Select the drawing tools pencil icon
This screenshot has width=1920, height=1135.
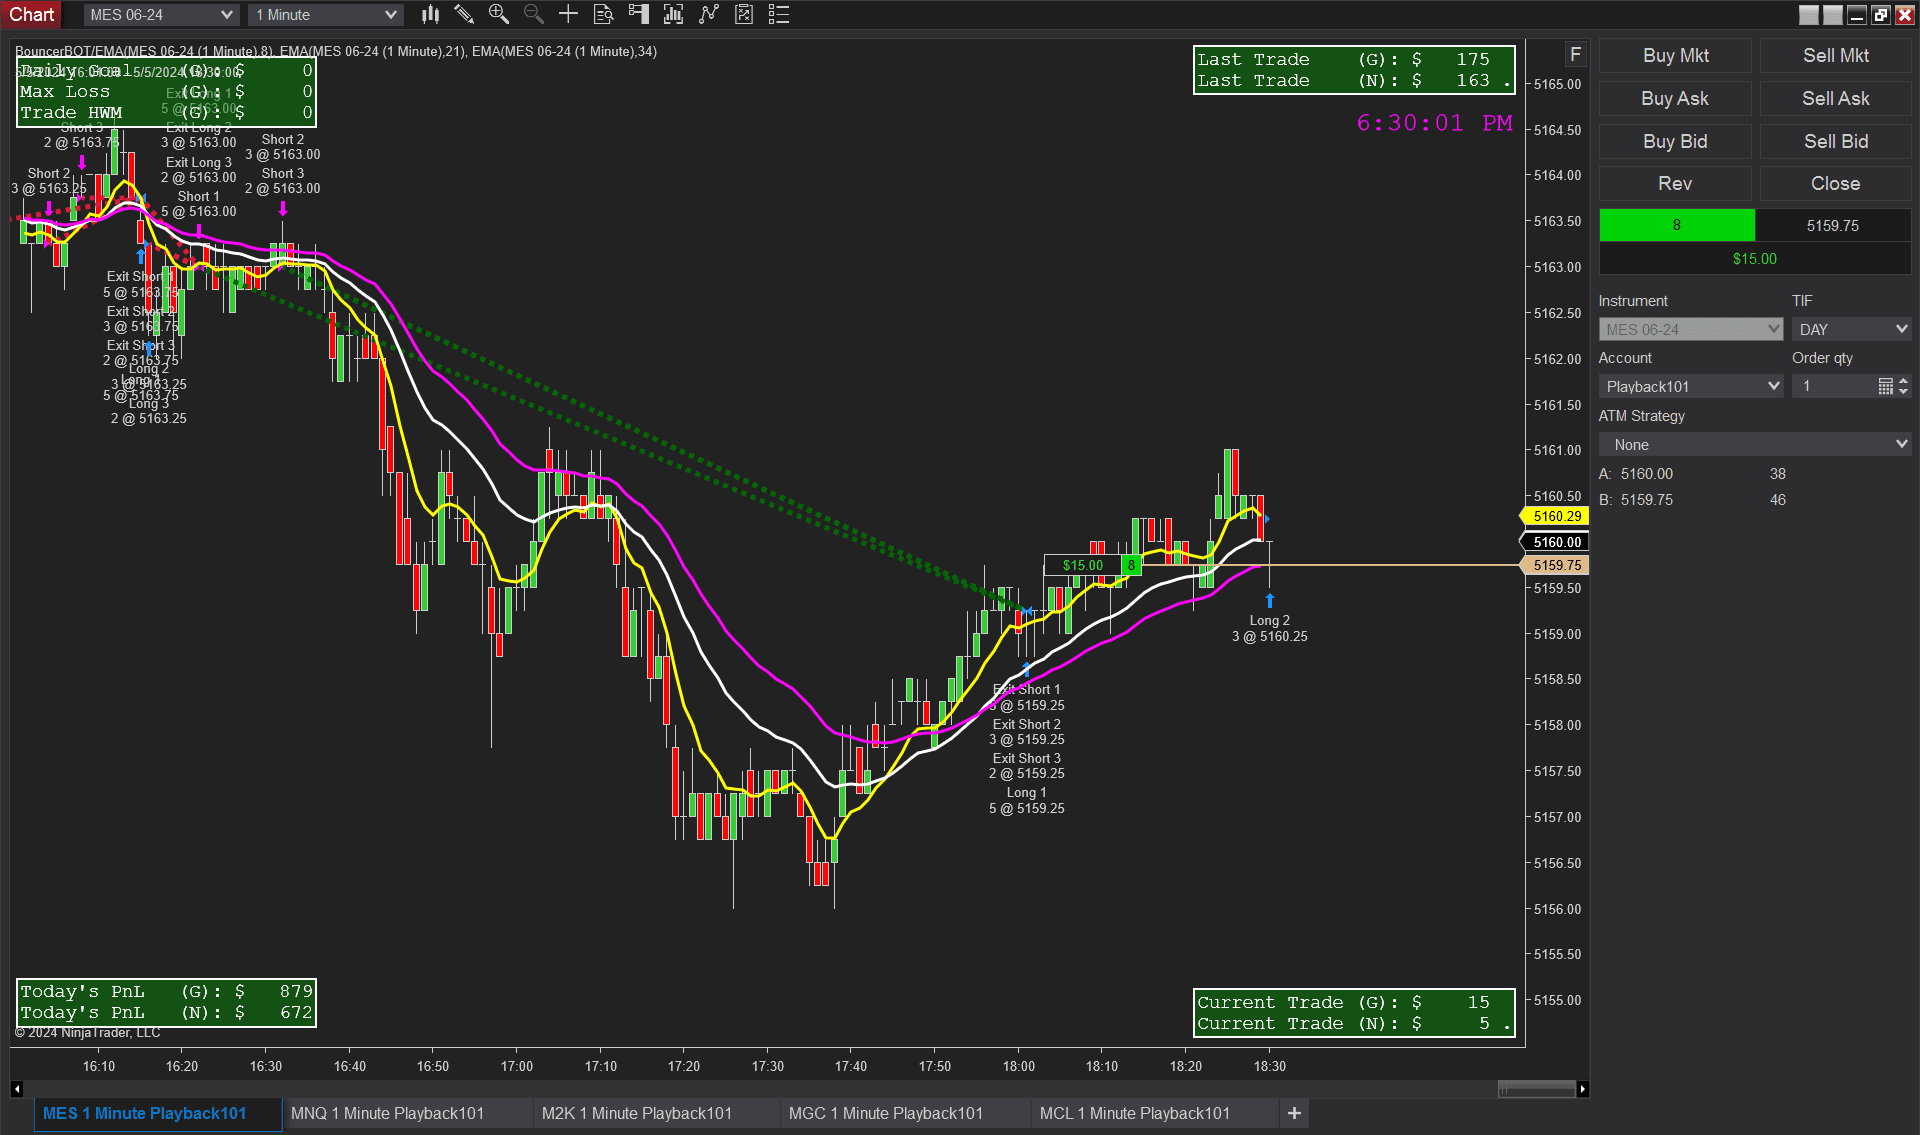coord(464,14)
